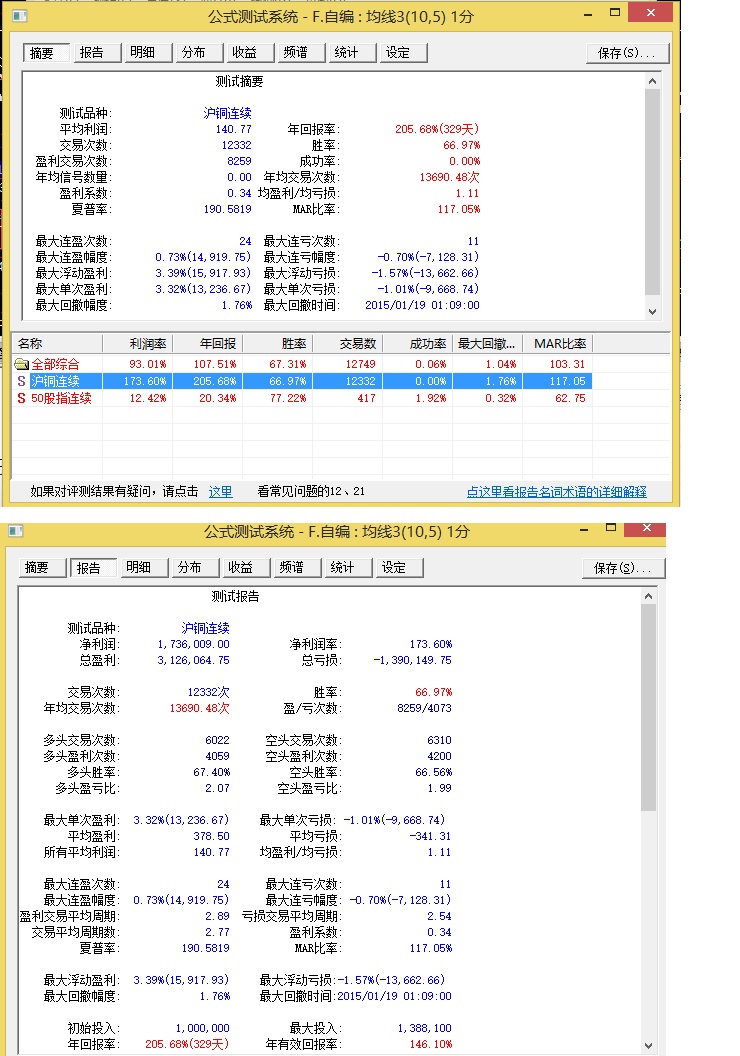Select 沪铜连续 row in results list
This screenshot has width=740, height=1056.
[x=303, y=381]
